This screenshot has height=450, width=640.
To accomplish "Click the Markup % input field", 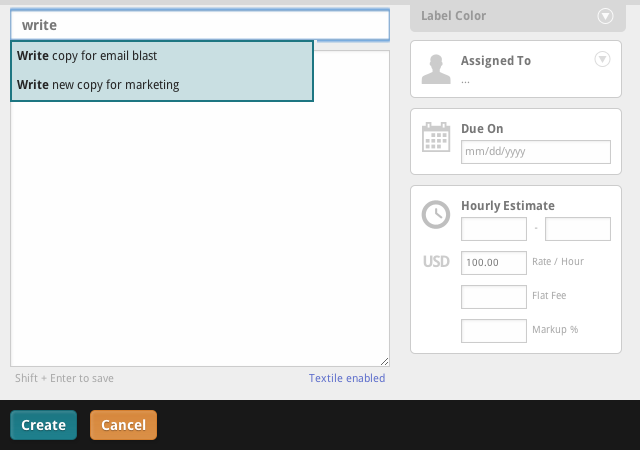I will 493,331.
